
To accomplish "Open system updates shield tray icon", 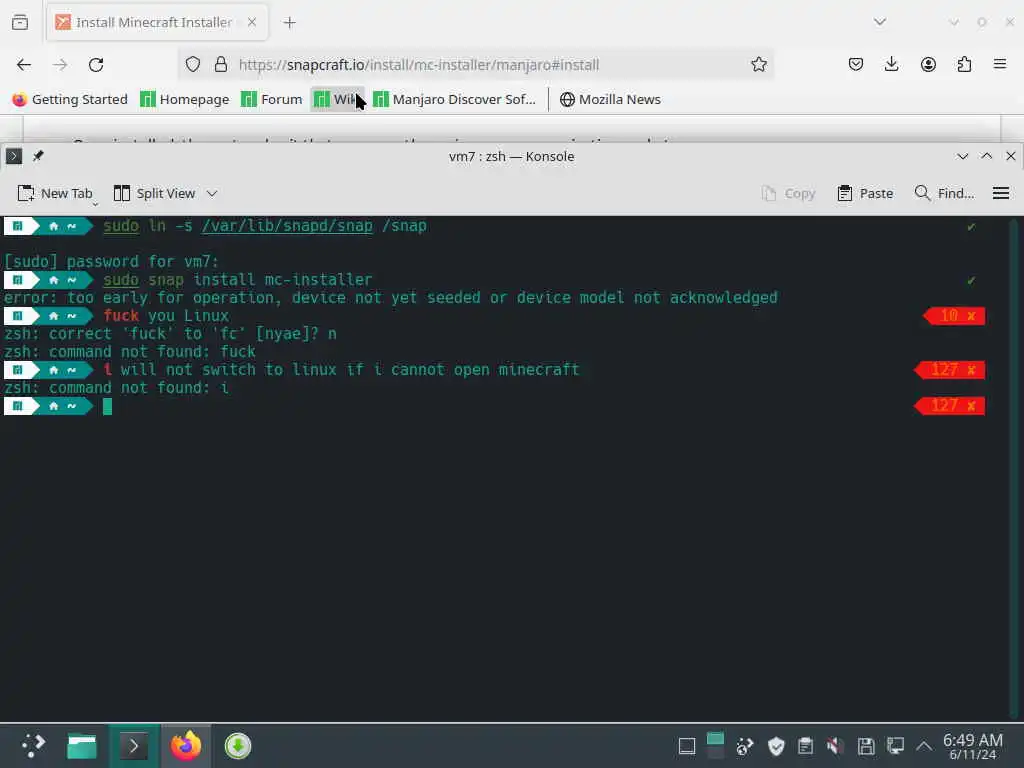I will tap(776, 746).
